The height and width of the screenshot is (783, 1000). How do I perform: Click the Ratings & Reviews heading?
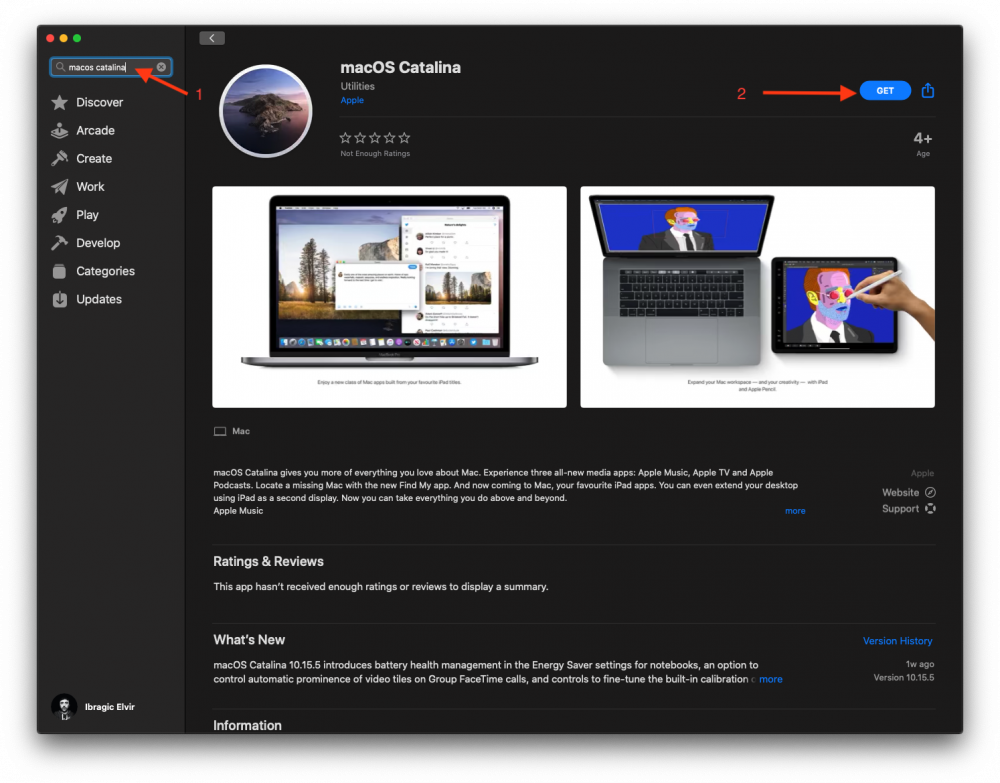tap(268, 561)
